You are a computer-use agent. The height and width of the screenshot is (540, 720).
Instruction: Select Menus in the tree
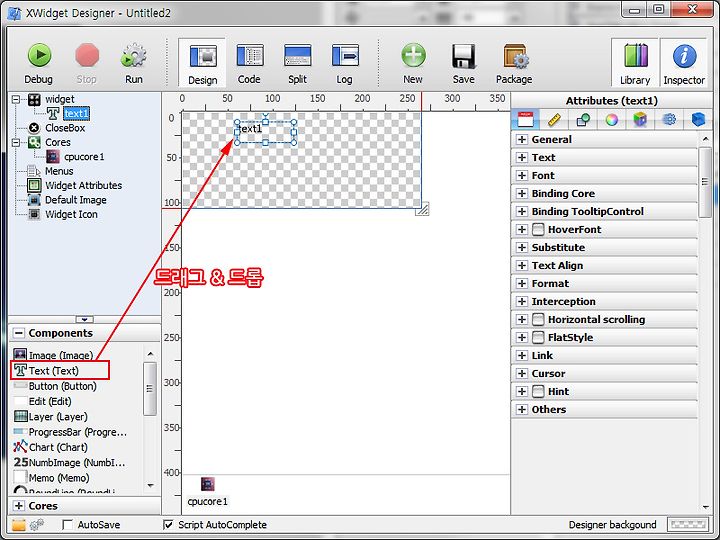59,171
